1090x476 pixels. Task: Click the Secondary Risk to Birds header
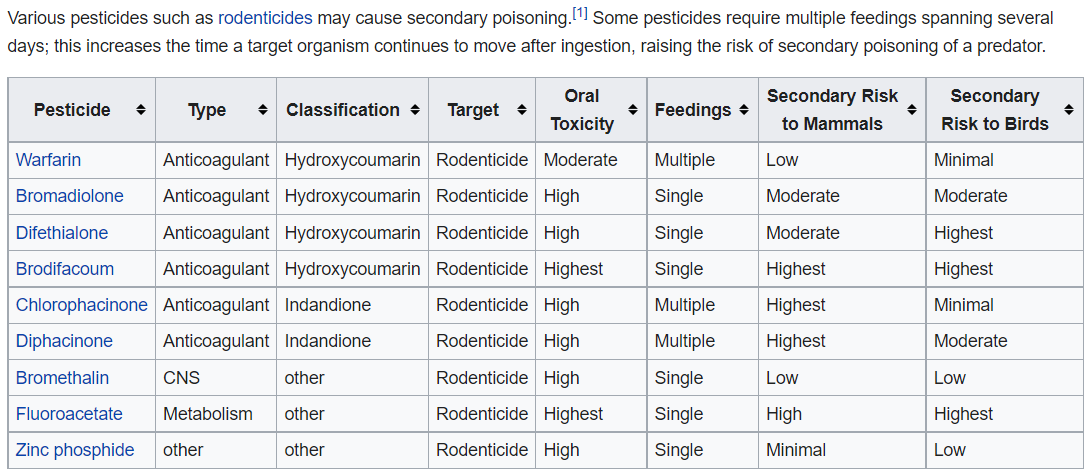[994, 110]
